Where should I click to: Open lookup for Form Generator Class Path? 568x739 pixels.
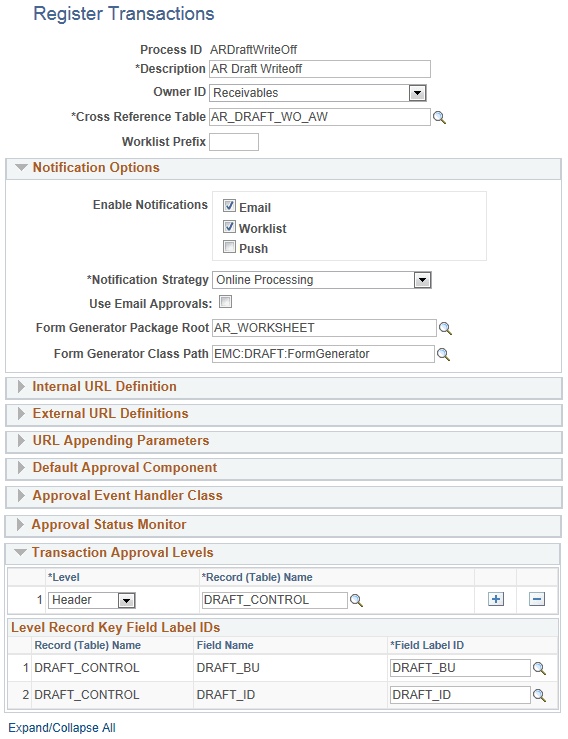(443, 354)
